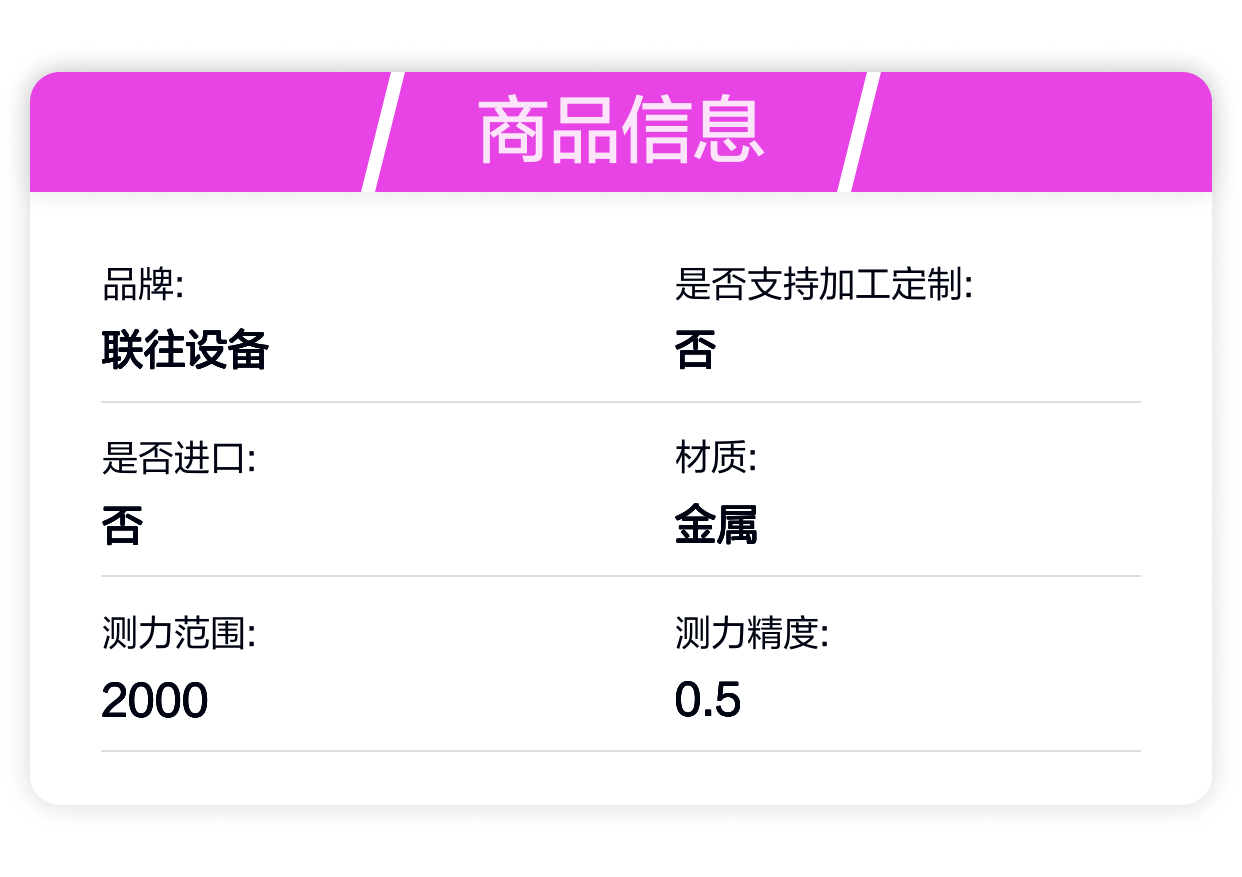Screen dimensions: 1242x877
Task: Click the force range value 2000
Action: [155, 700]
